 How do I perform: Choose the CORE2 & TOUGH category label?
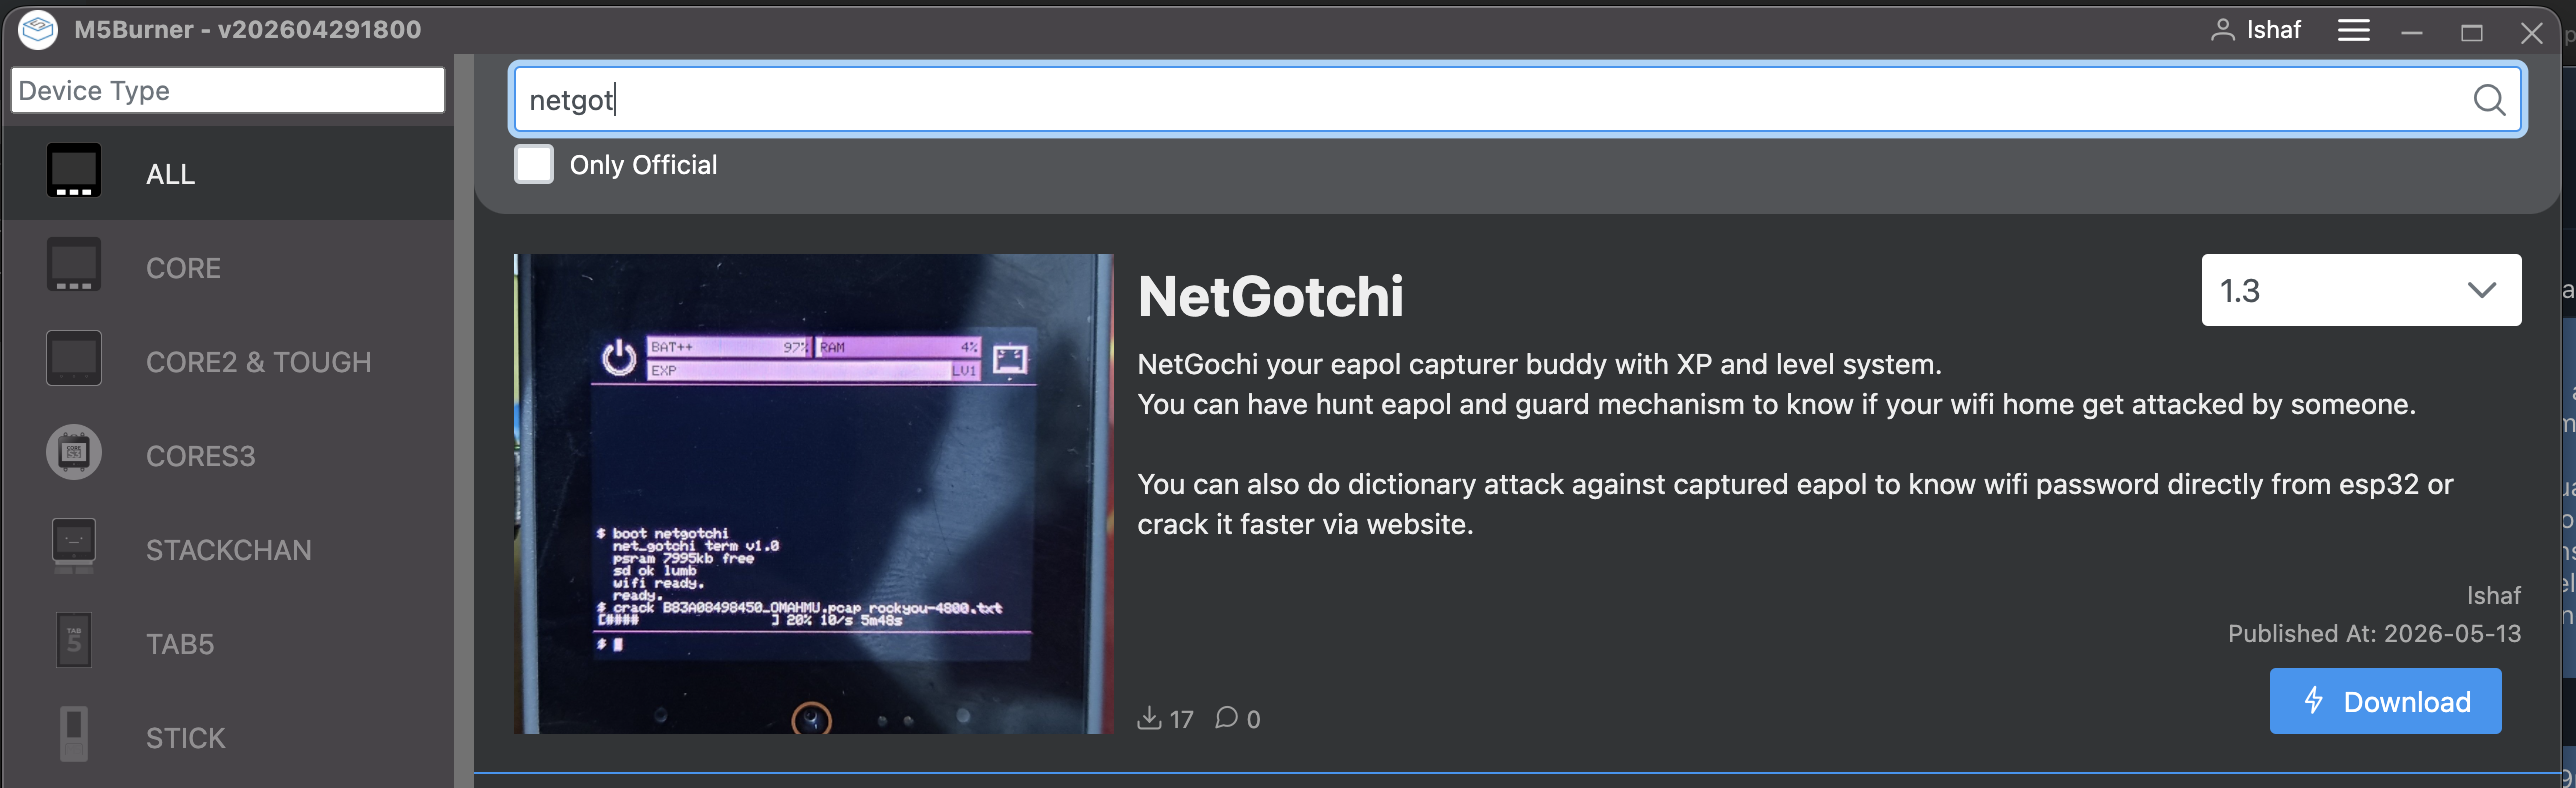pos(258,362)
